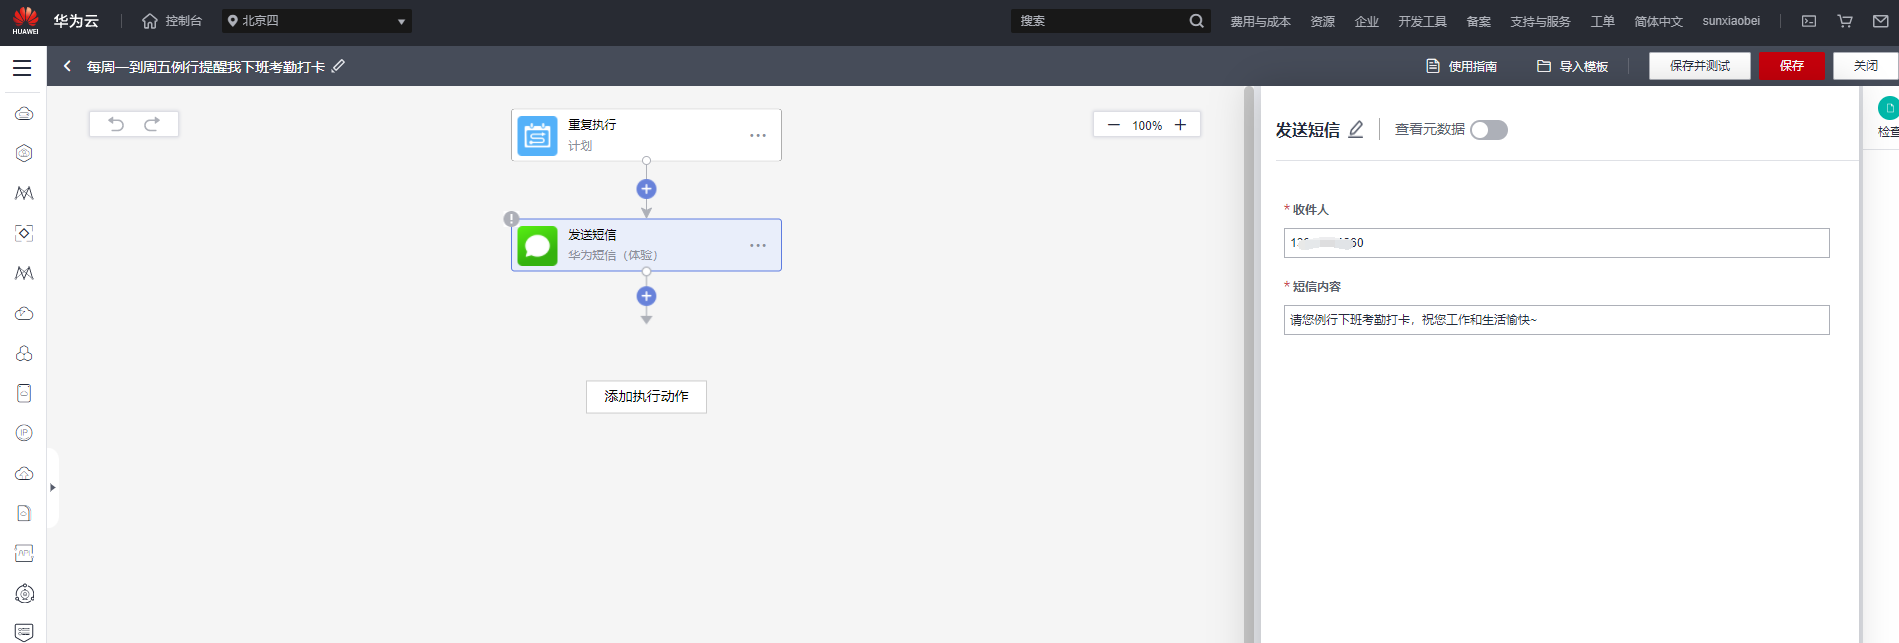Viewport: 1899px width, 643px height.
Task: Click the 关闭 button
Action: (1866, 66)
